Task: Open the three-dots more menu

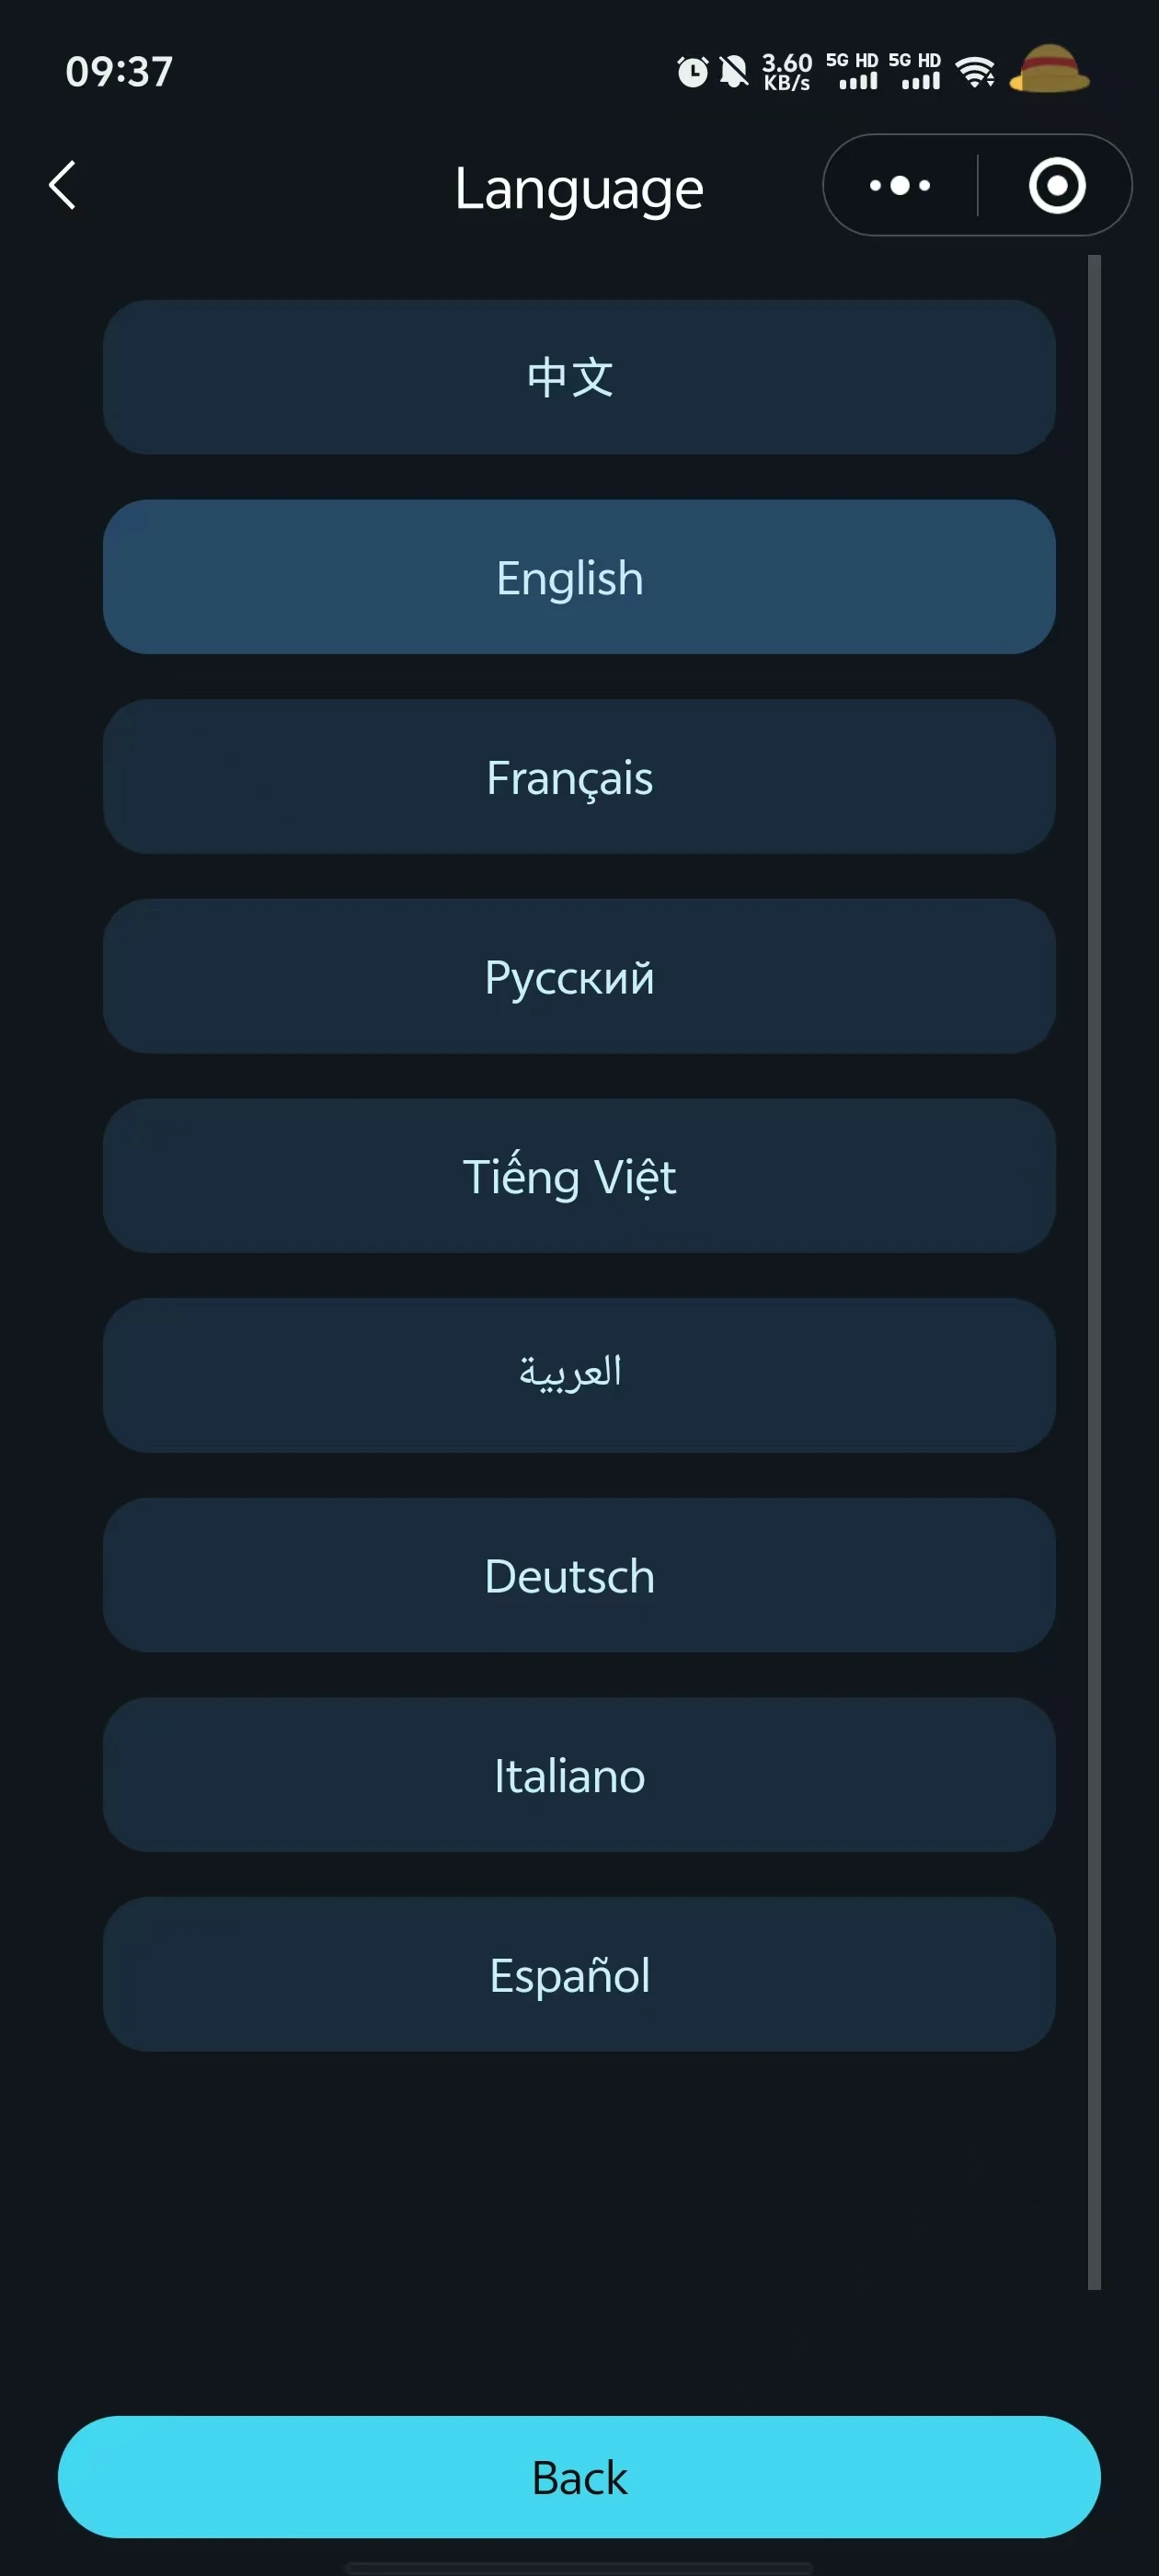Action: pyautogui.click(x=899, y=186)
